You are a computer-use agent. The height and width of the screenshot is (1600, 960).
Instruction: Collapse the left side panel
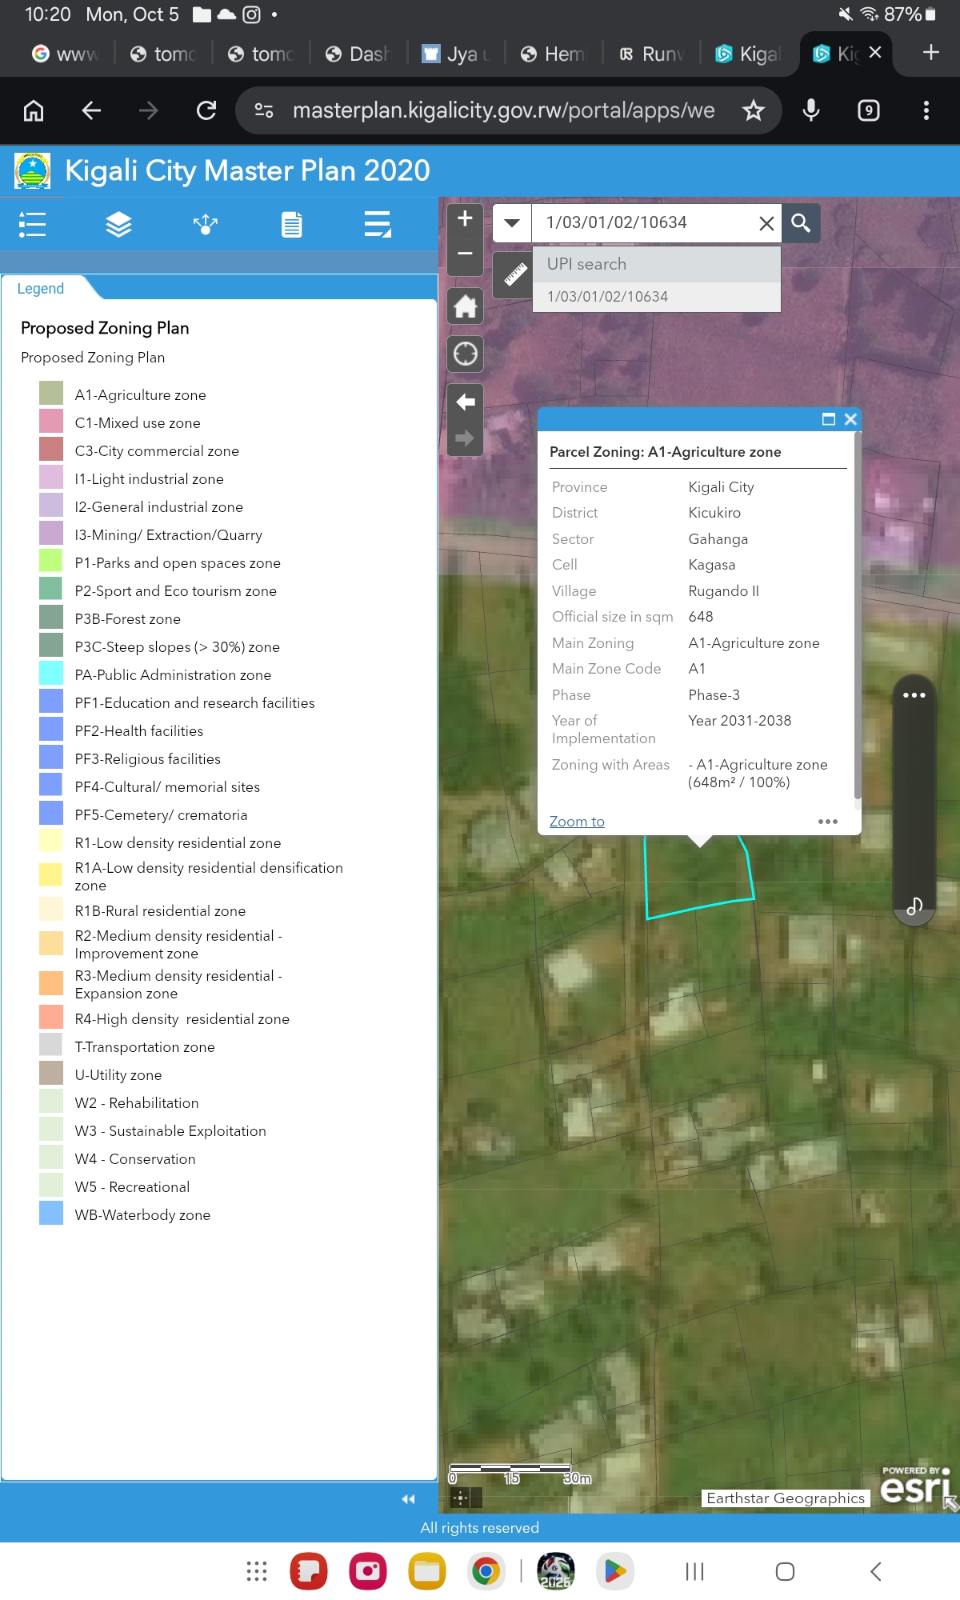(408, 1499)
